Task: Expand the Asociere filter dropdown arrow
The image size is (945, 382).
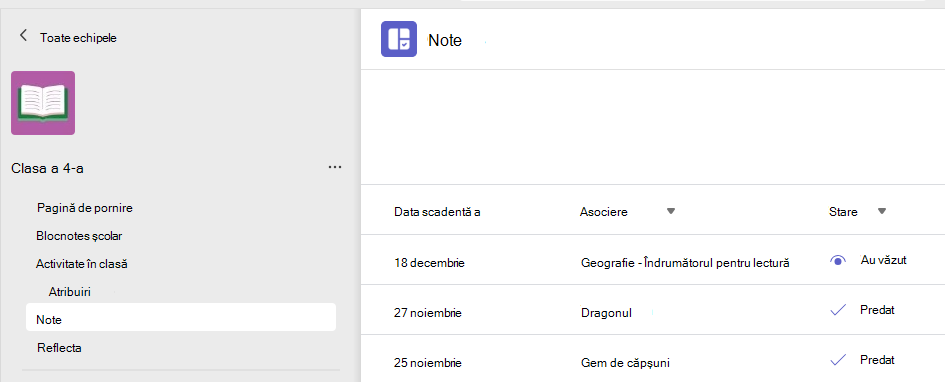Action: (671, 211)
